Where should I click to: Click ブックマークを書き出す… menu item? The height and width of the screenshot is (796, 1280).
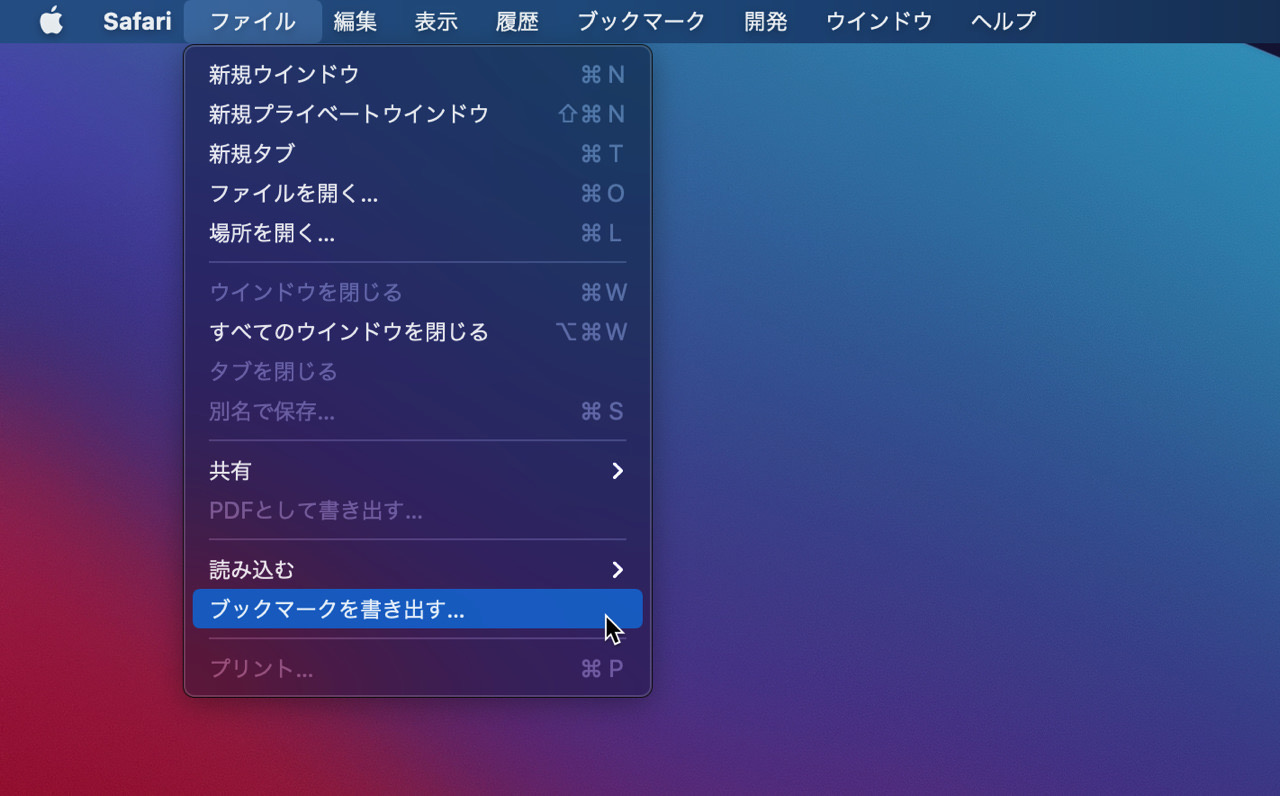[418, 609]
